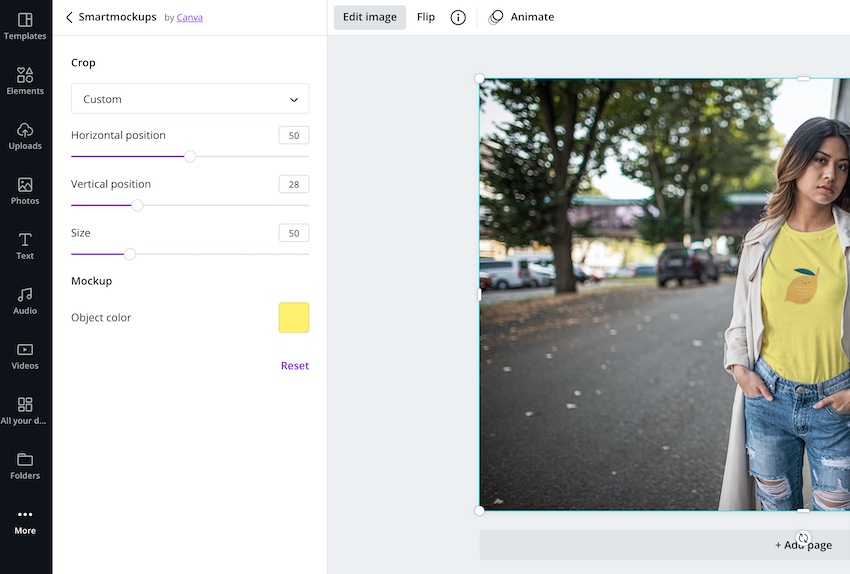
Task: Click the top-left corner resize handle
Action: click(479, 79)
